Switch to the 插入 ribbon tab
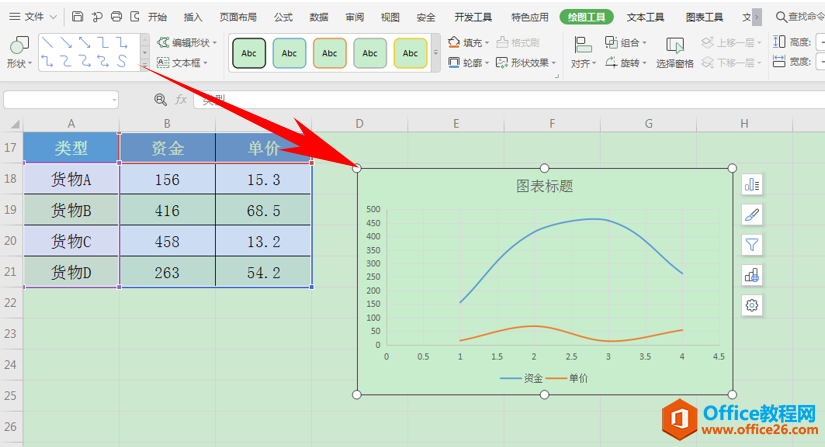This screenshot has width=825, height=447. pyautogui.click(x=193, y=17)
